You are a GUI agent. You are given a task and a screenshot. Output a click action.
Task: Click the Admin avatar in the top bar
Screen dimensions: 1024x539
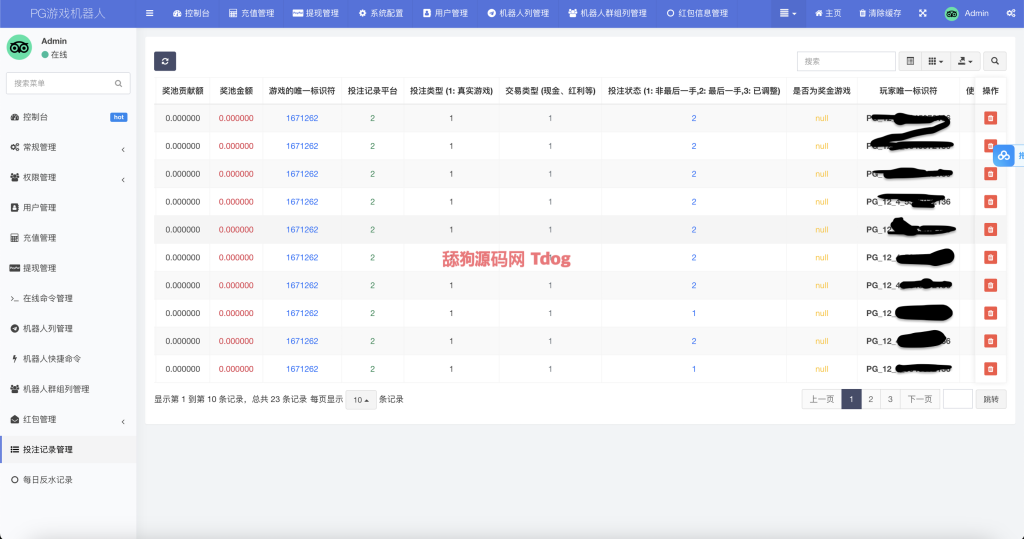point(951,14)
